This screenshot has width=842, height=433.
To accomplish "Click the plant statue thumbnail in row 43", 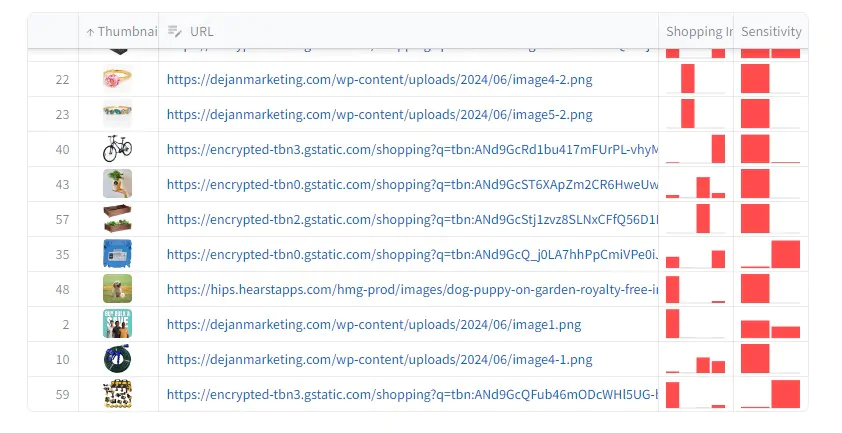I will (117, 184).
